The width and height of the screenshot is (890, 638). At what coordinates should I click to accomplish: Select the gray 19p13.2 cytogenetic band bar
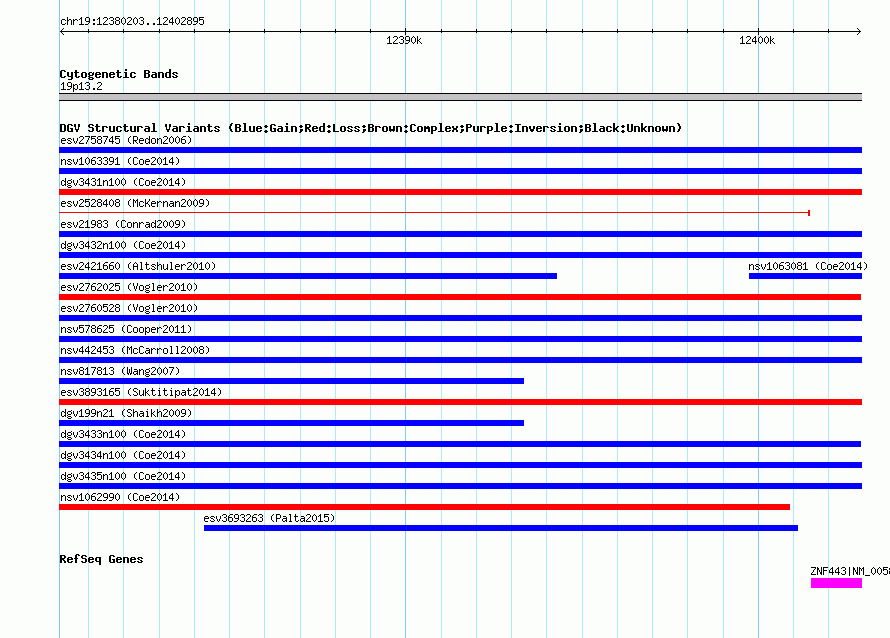[x=460, y=97]
